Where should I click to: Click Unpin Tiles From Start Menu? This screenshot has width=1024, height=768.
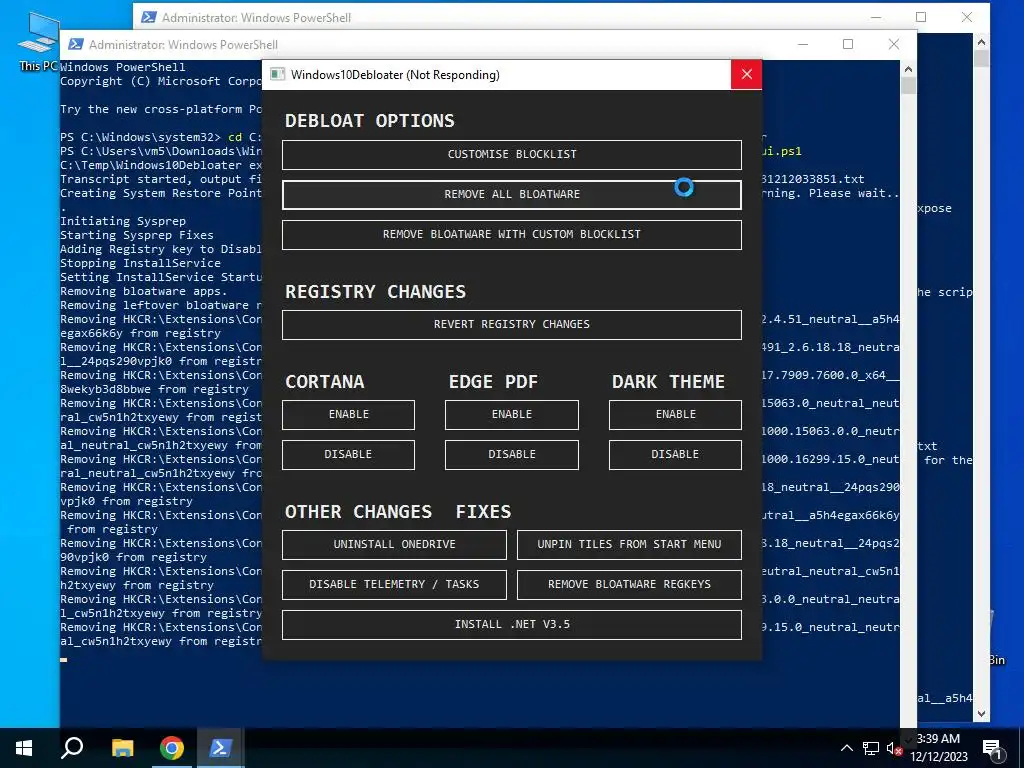(x=629, y=545)
